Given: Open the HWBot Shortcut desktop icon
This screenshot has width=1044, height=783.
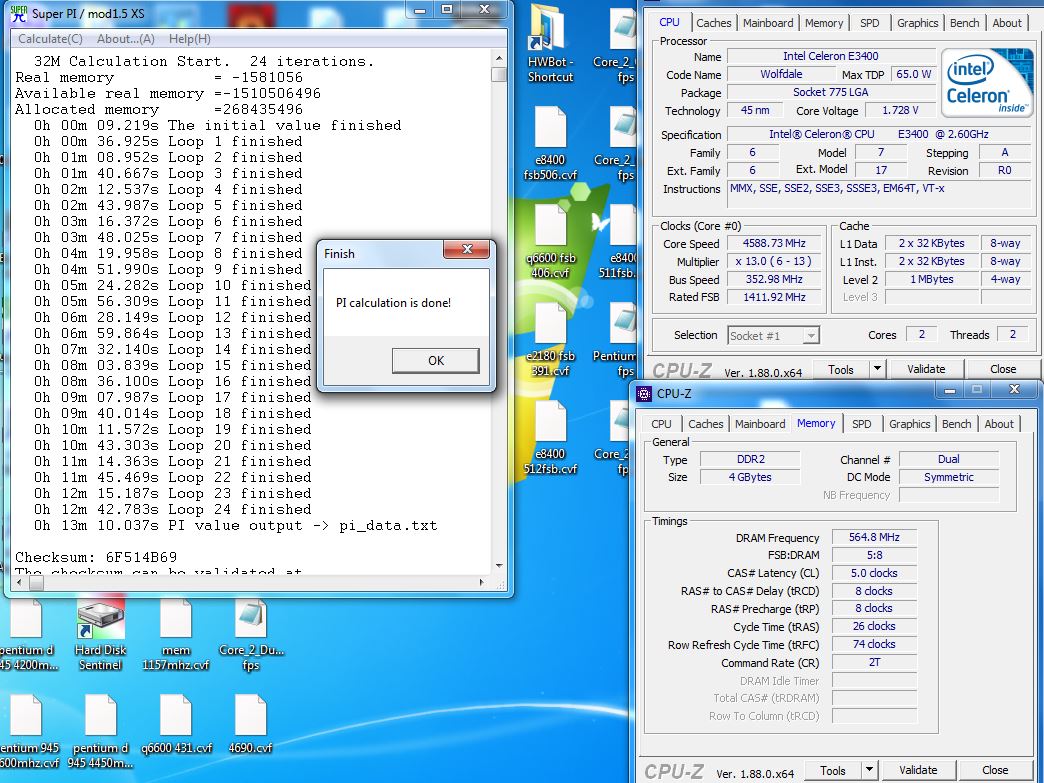Looking at the screenshot, I should coord(550,44).
